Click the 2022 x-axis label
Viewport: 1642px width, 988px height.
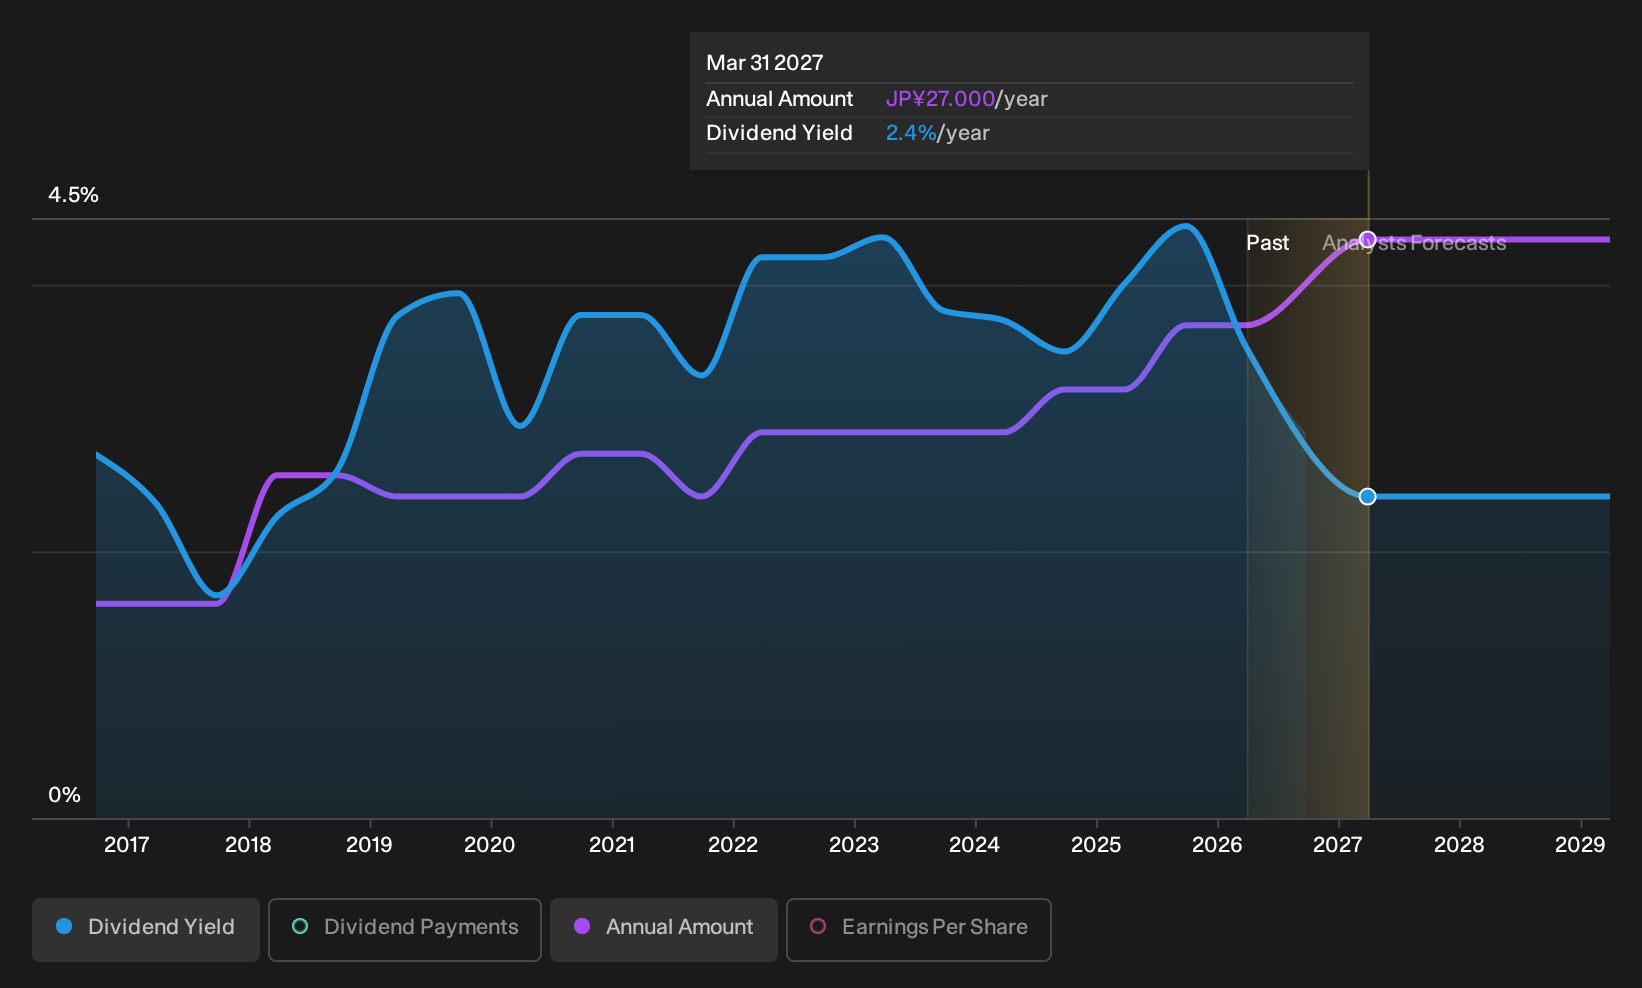(x=733, y=845)
